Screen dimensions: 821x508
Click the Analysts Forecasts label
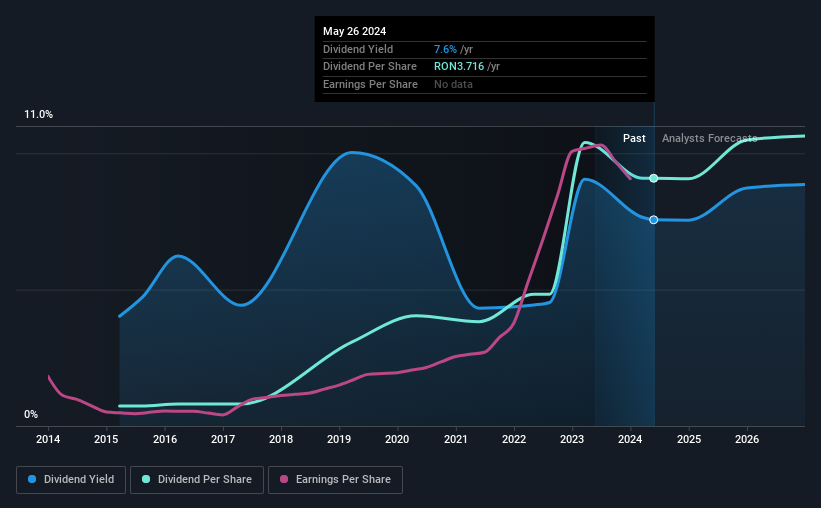pyautogui.click(x=709, y=138)
